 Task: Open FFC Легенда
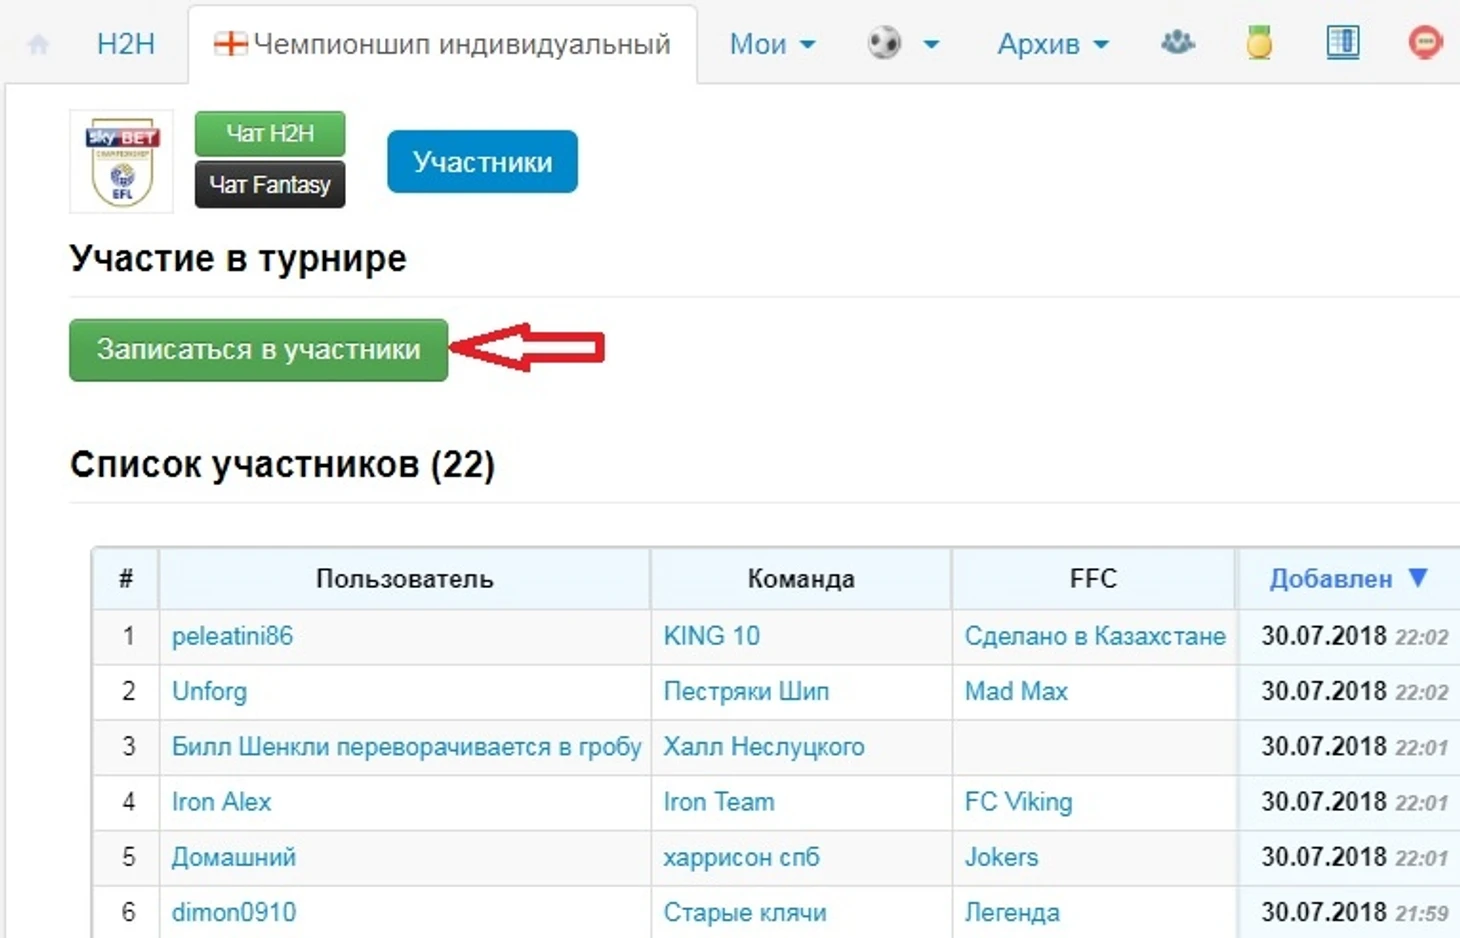point(1012,912)
